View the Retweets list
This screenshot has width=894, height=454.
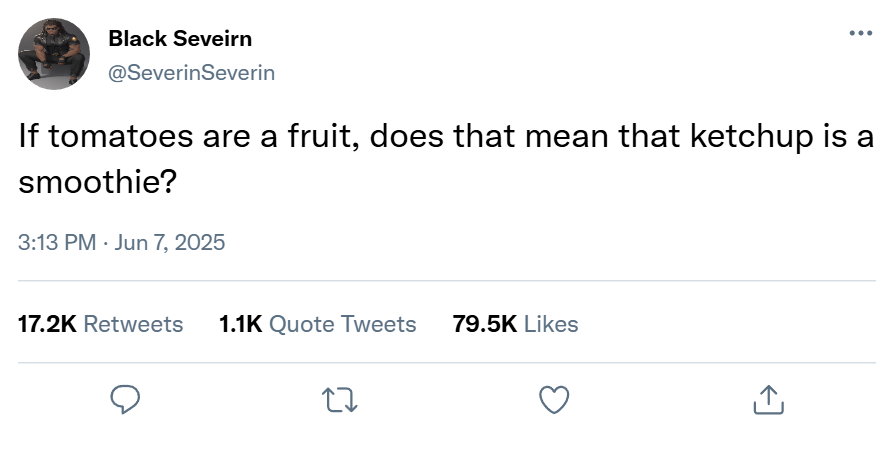coord(133,324)
